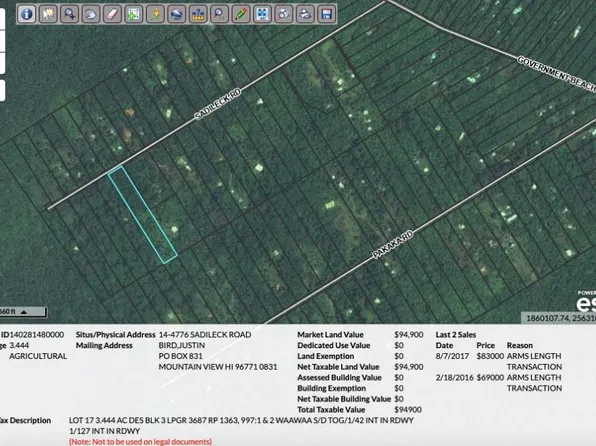The image size is (596, 446).
Task: Open the globe map-layers icon
Action: pos(177,14)
